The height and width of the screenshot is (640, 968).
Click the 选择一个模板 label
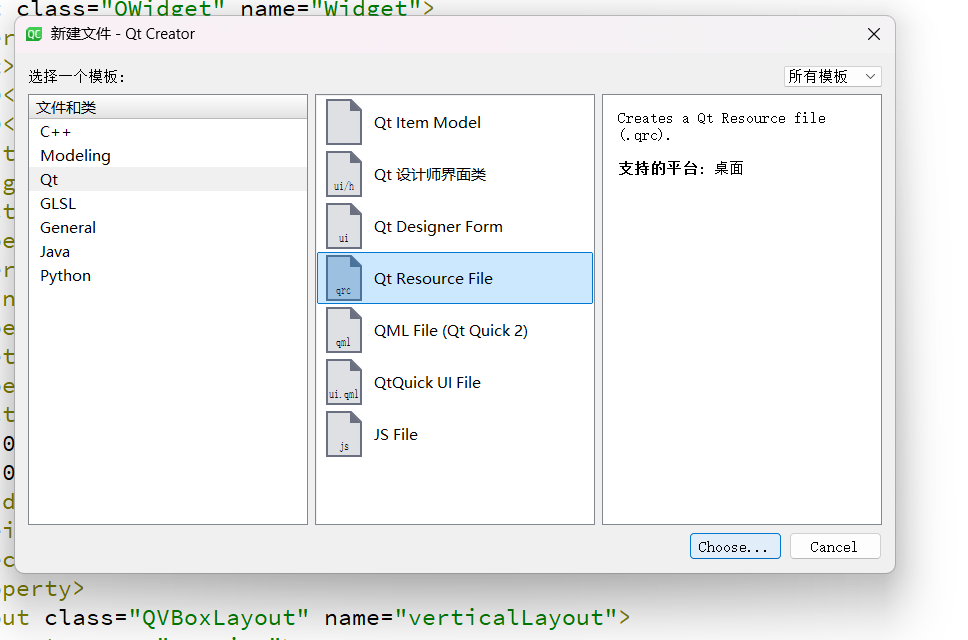pyautogui.click(x=77, y=77)
